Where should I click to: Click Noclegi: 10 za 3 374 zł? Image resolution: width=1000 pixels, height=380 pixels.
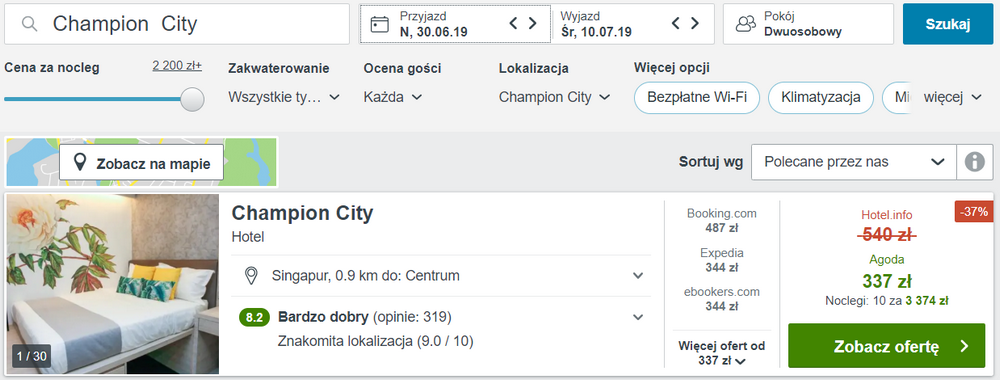pos(886,300)
